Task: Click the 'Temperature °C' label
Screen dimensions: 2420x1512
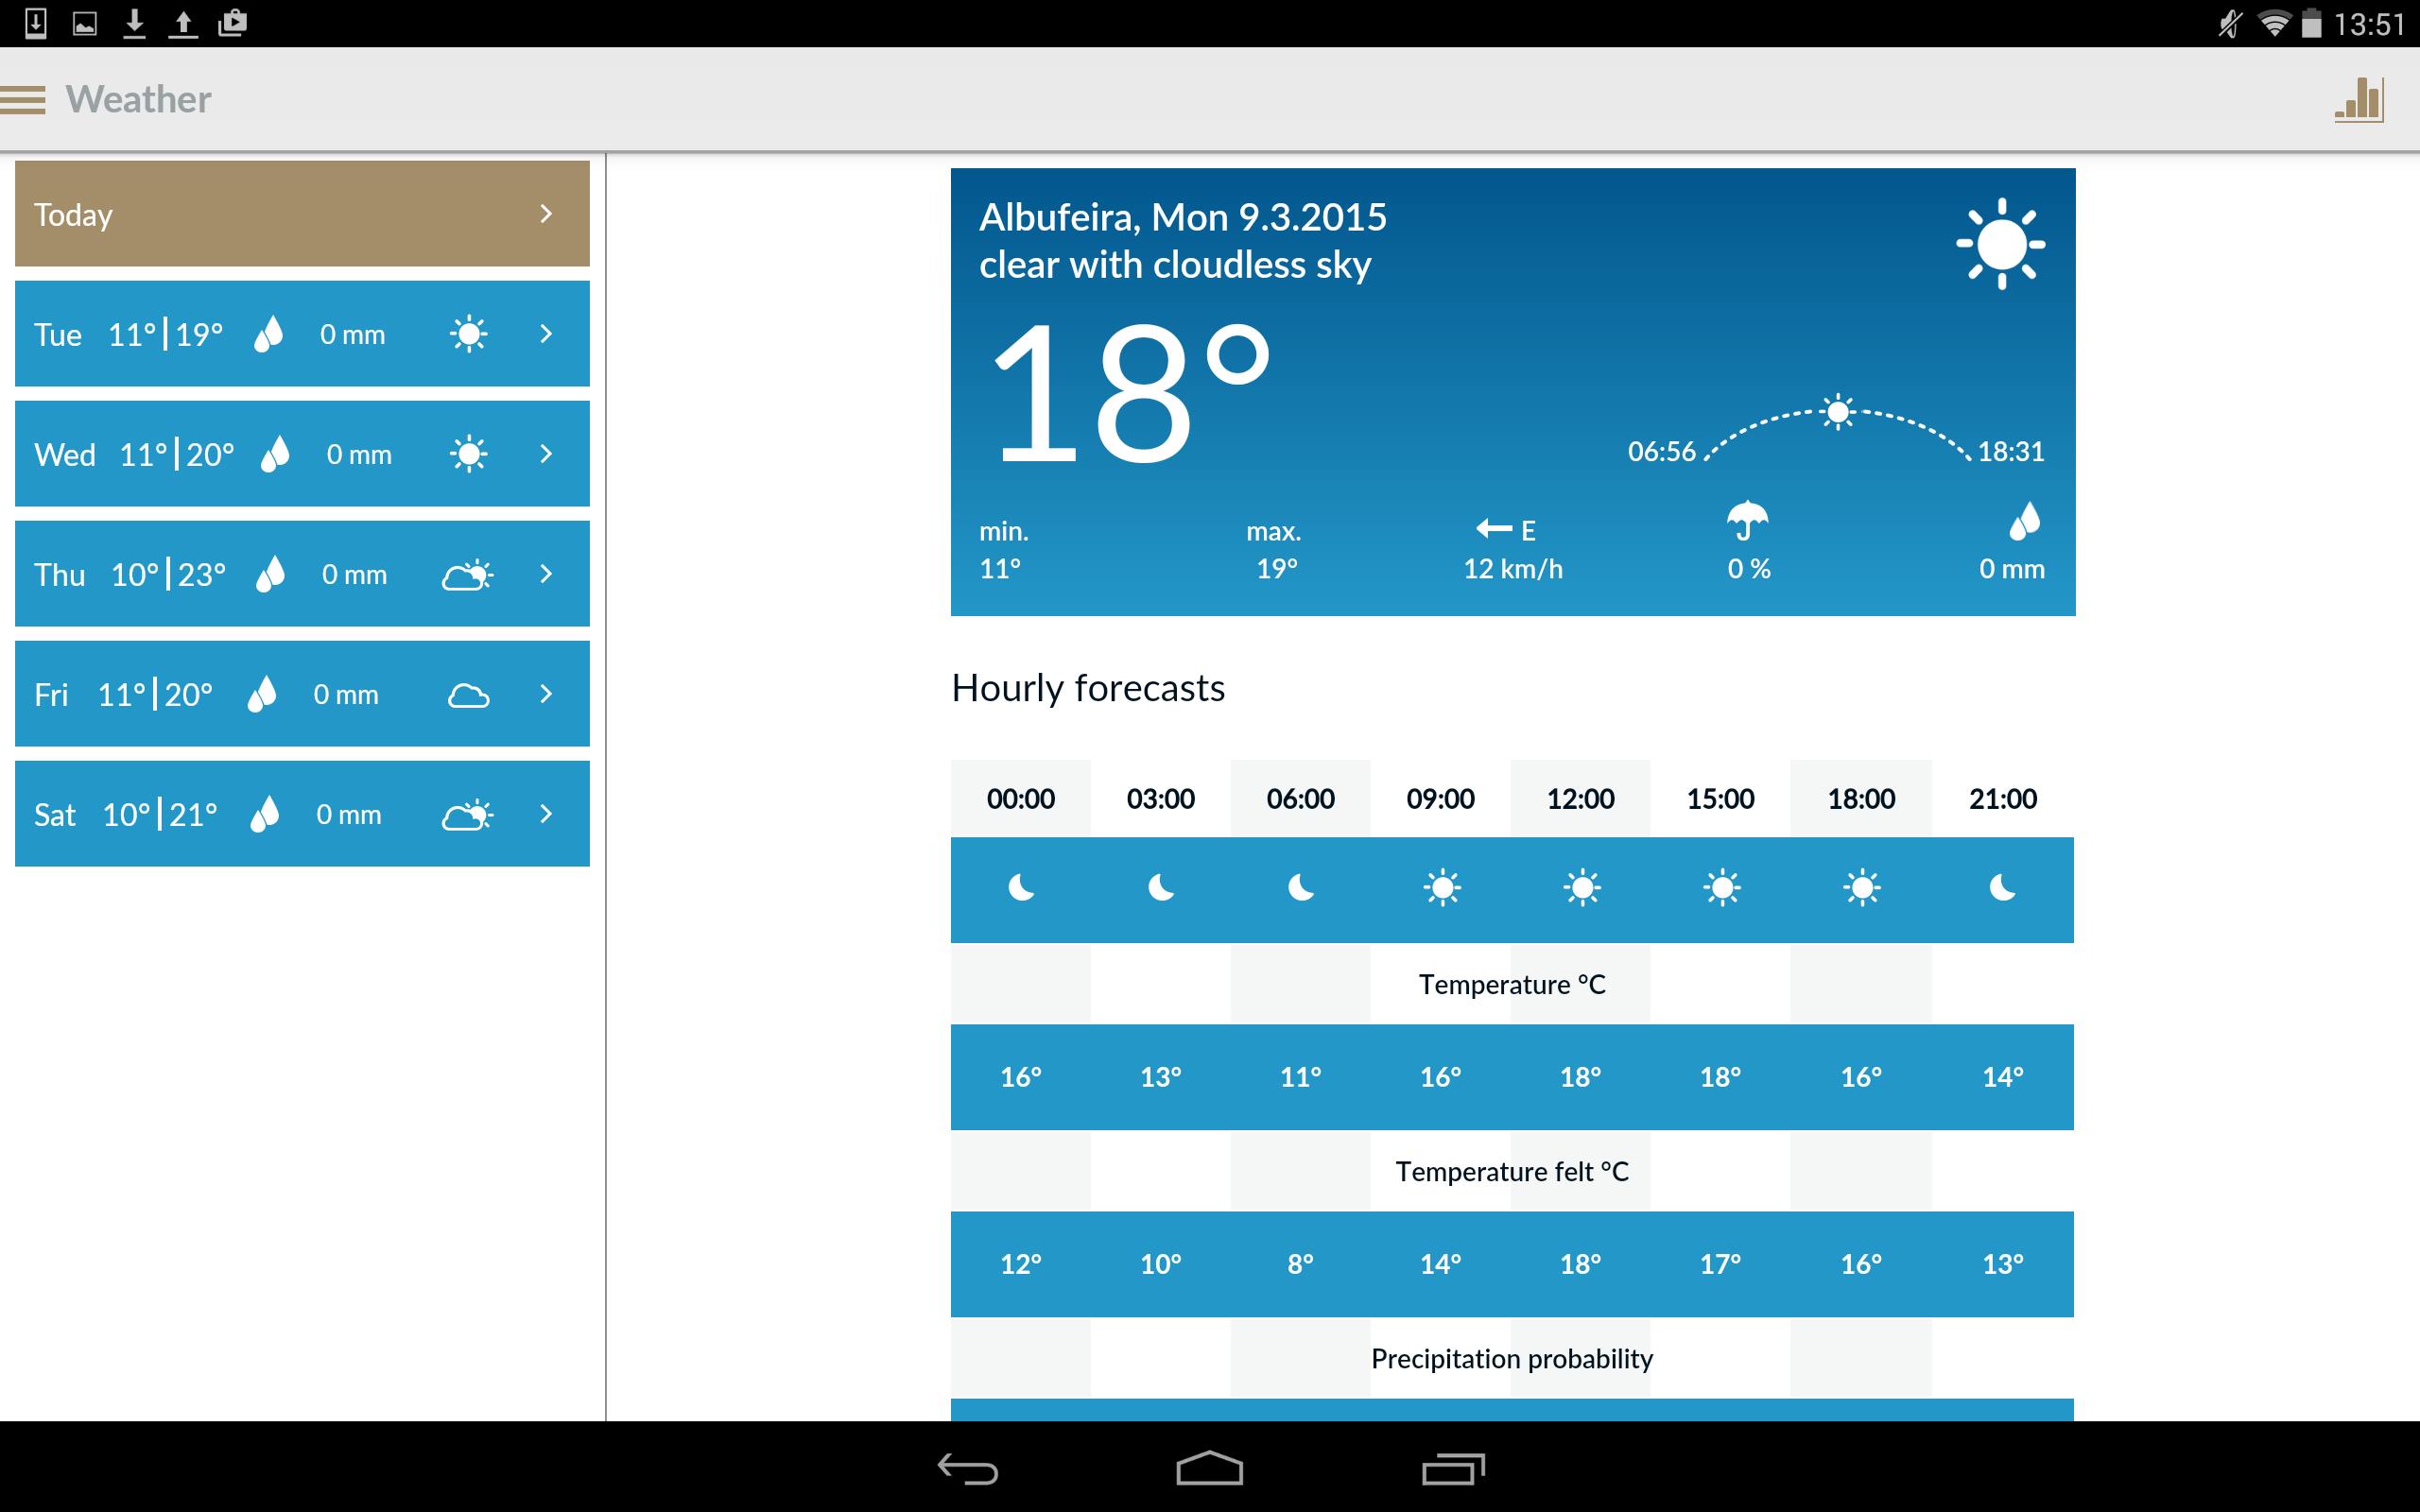Action: pos(1512,985)
